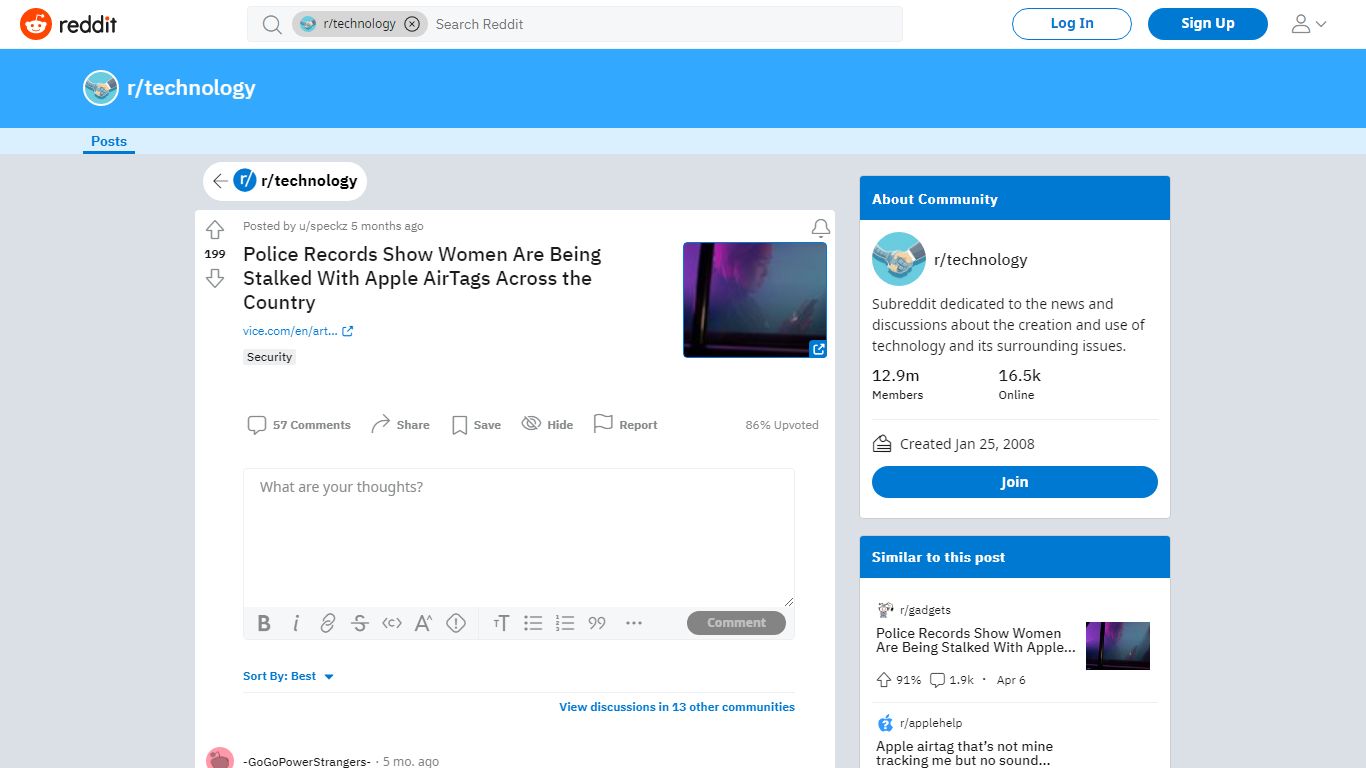Click the search magnifier icon
Screen dimensions: 1366x768
(272, 24)
